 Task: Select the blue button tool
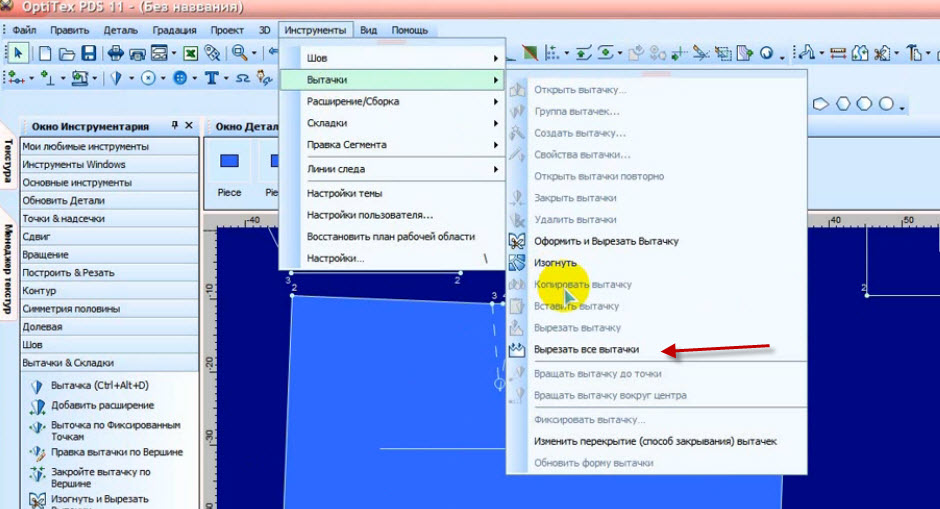pos(180,78)
